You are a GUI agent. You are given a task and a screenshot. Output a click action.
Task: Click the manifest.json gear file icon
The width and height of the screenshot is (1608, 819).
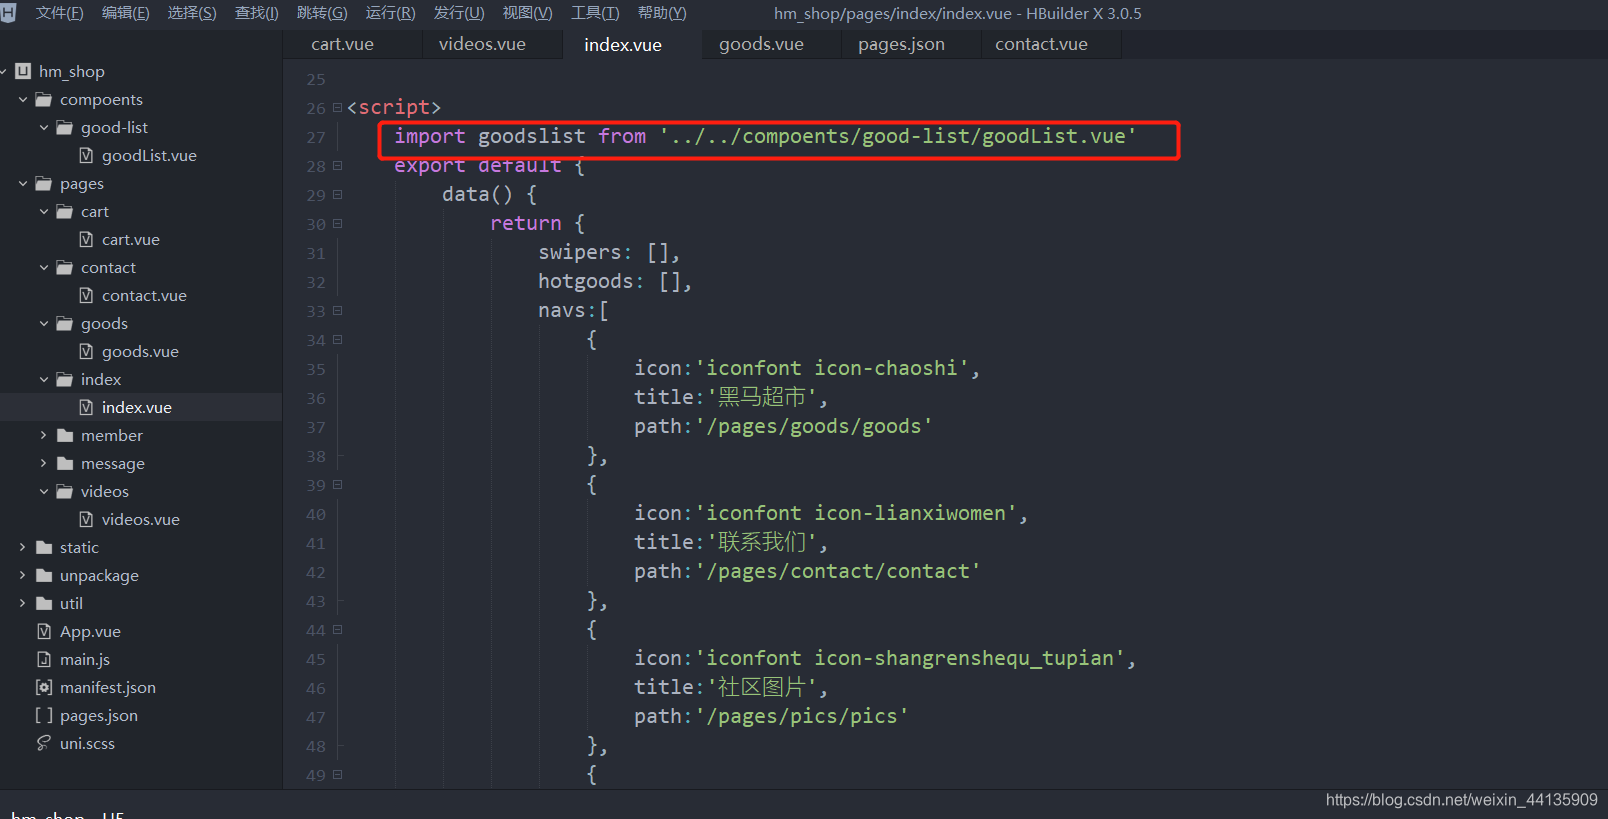pos(44,687)
